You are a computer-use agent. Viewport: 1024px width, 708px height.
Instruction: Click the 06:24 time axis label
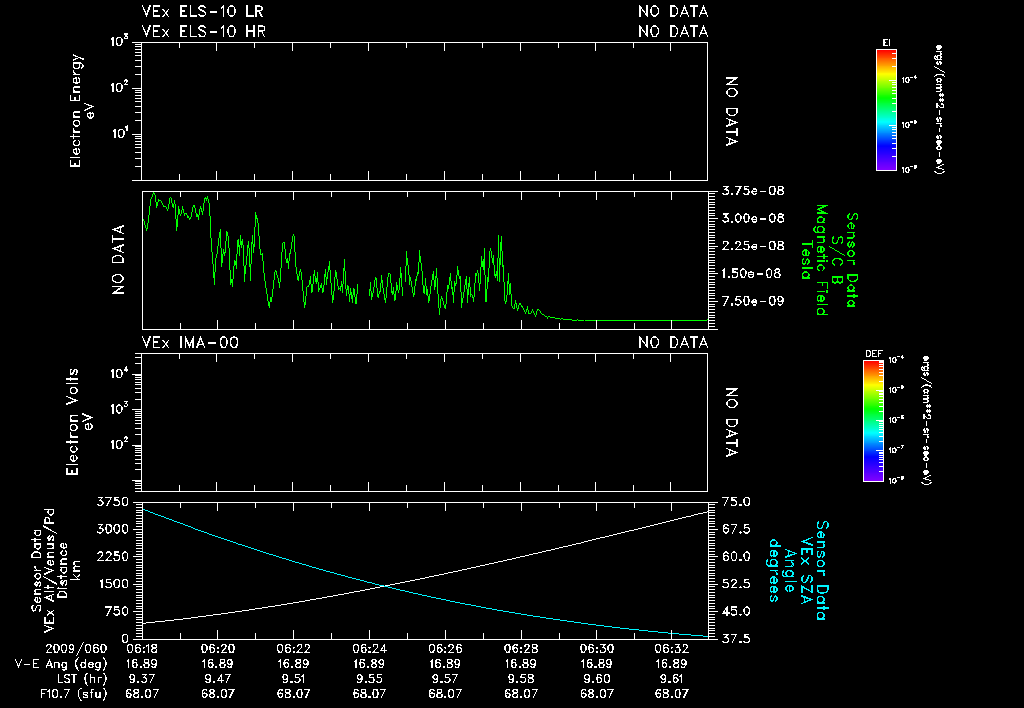click(369, 649)
